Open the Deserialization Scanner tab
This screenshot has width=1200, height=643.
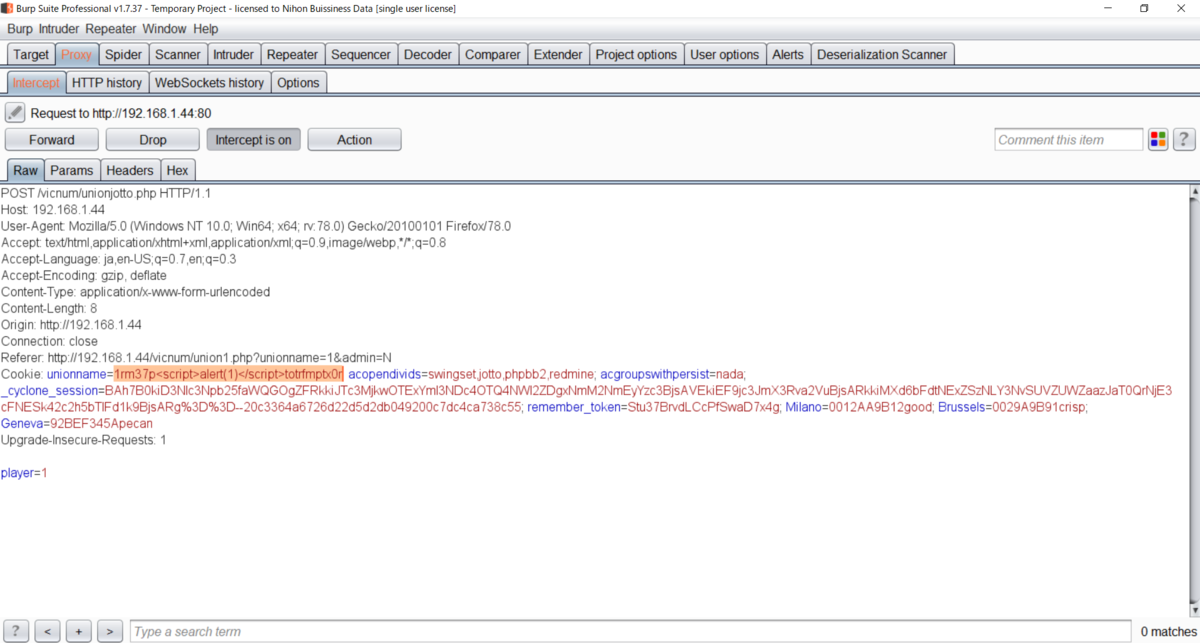883,54
